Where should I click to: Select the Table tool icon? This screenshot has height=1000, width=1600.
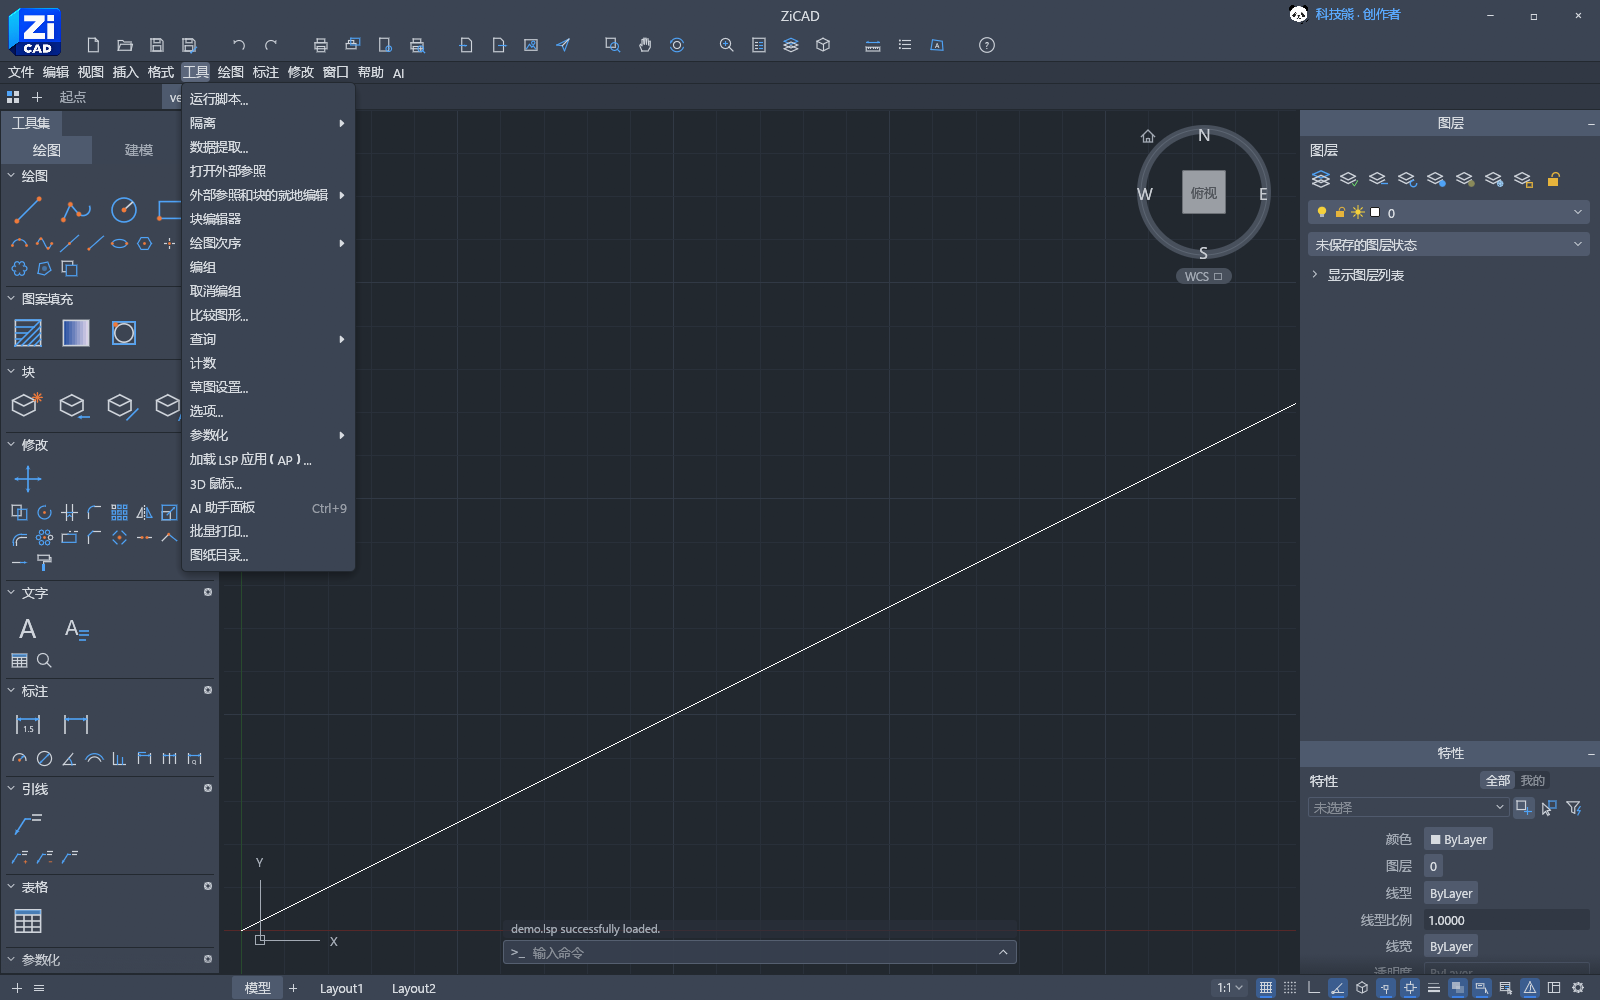pos(28,921)
